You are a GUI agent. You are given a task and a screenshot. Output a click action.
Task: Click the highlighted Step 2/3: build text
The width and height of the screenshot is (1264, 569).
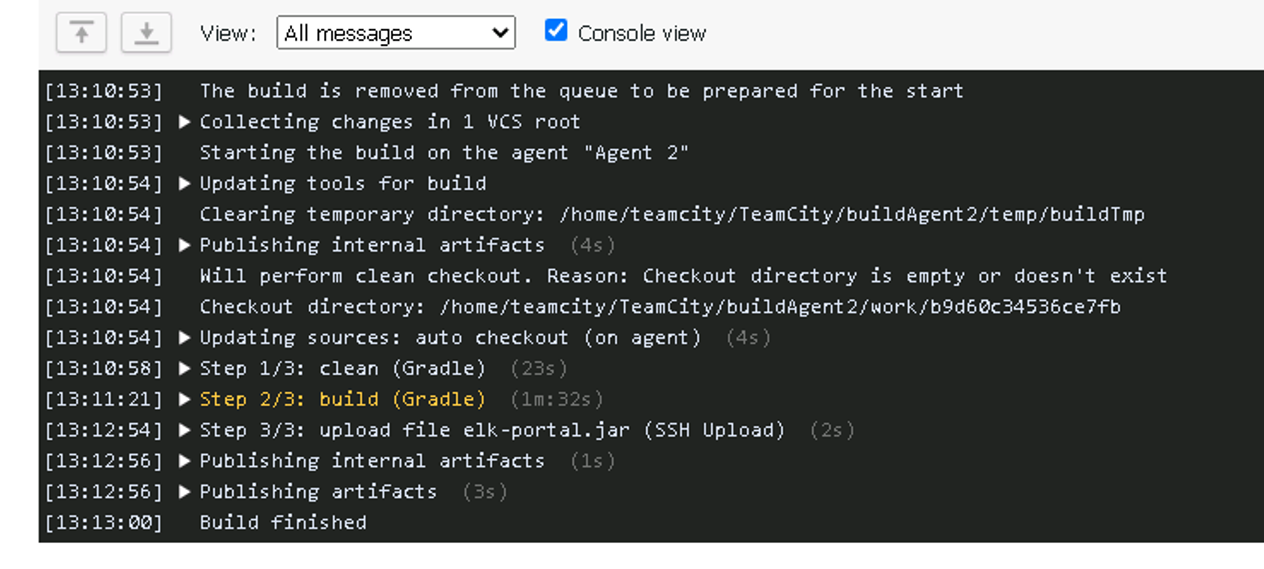(x=342, y=399)
